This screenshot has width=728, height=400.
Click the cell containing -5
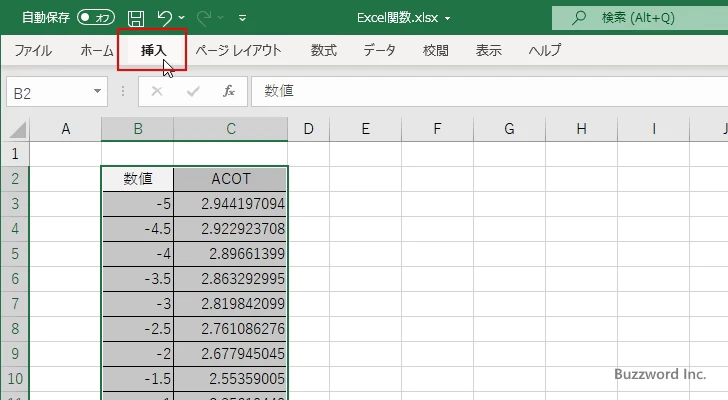pos(138,204)
